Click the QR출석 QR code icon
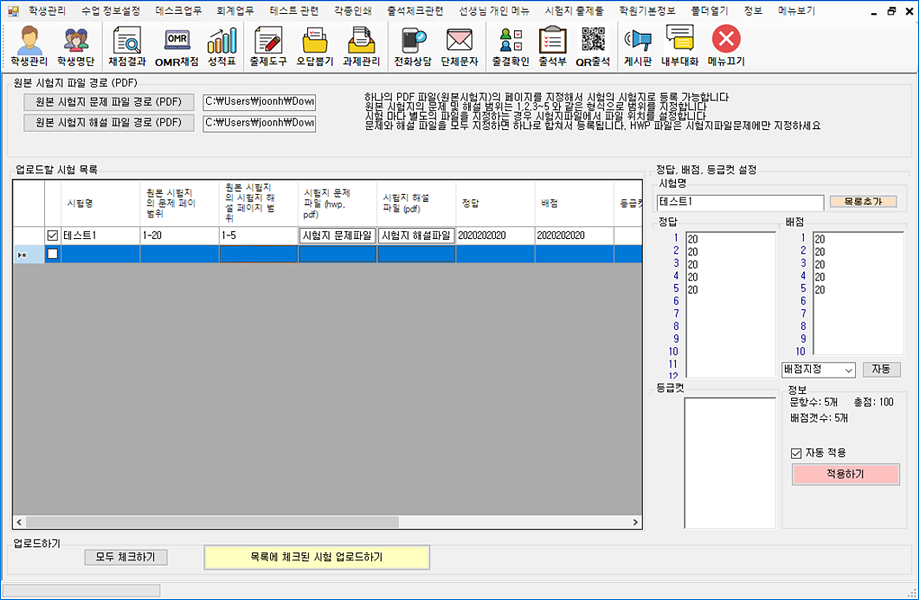Screen dimensions: 919x600 coord(593,46)
